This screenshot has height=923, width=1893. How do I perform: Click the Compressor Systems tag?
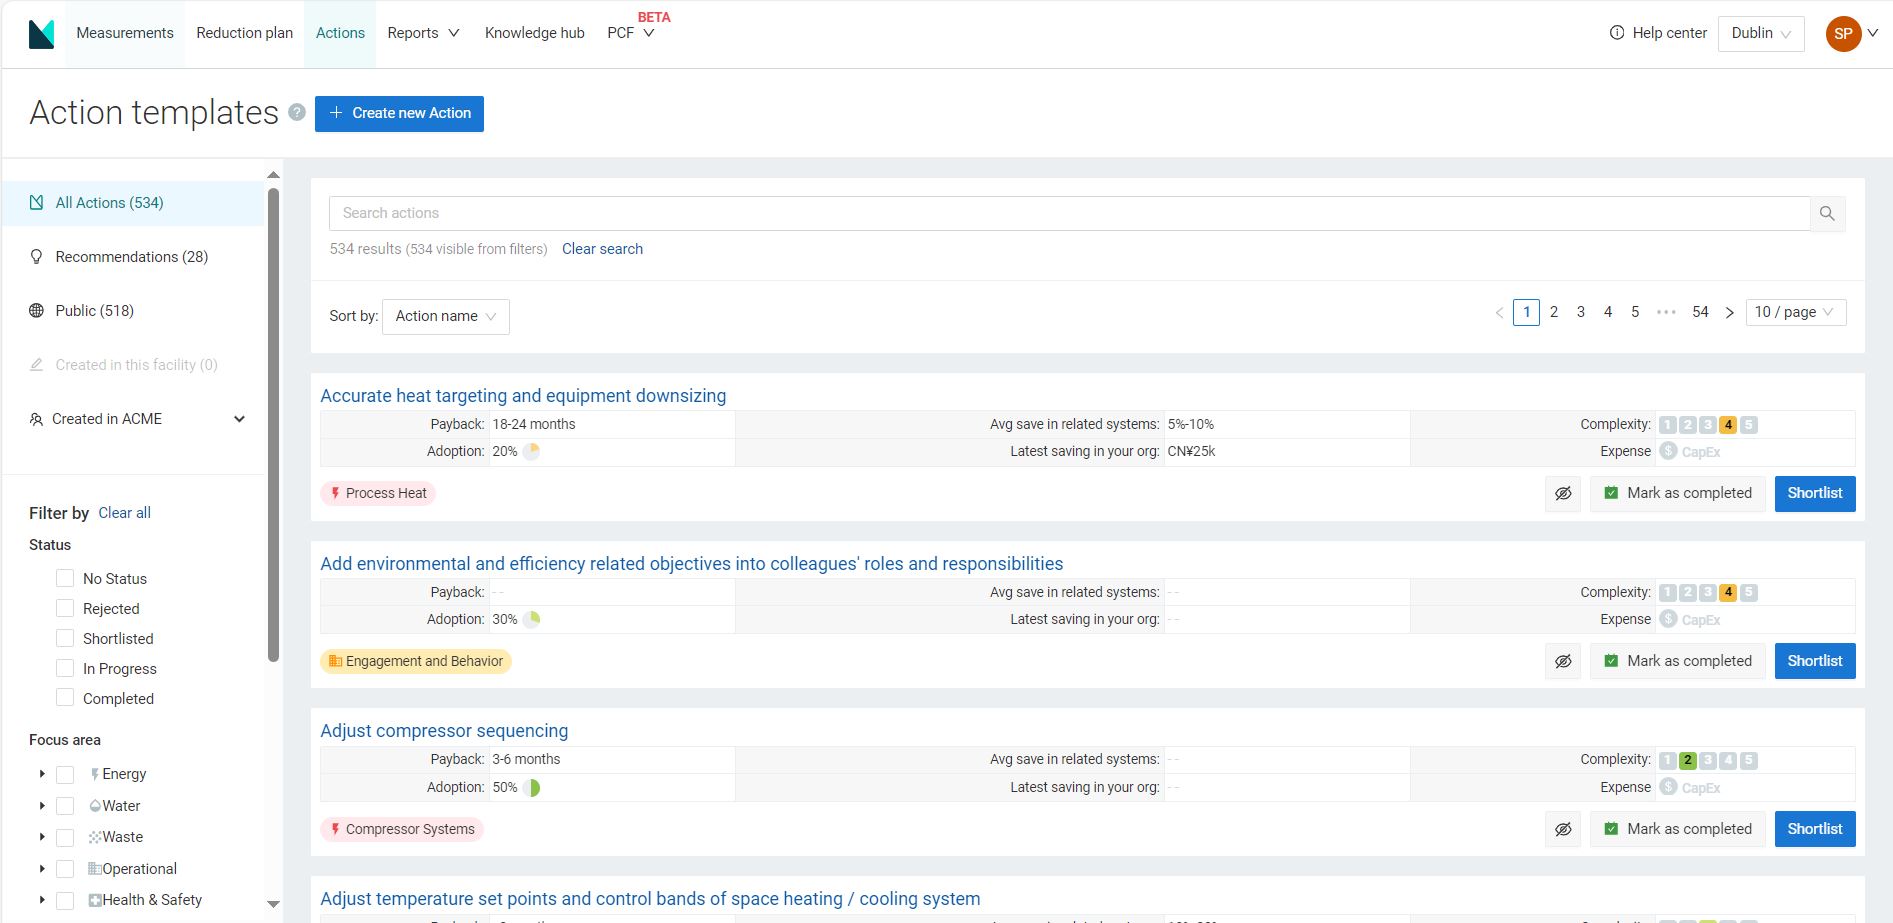click(x=402, y=829)
